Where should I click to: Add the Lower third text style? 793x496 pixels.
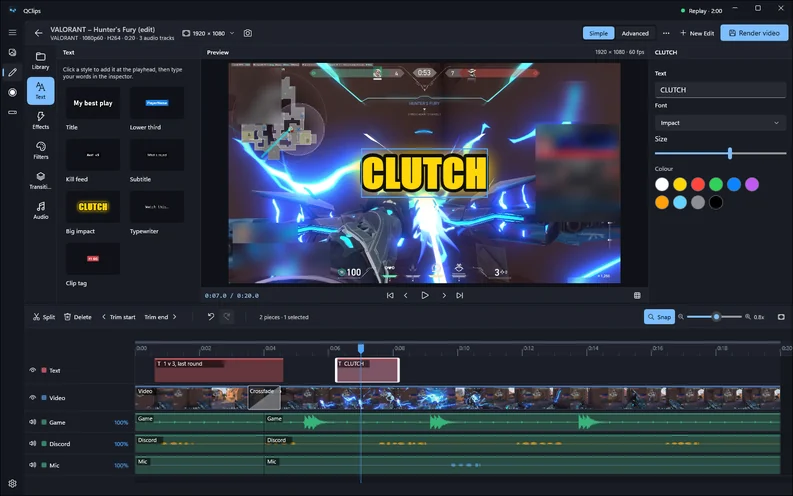pos(157,103)
